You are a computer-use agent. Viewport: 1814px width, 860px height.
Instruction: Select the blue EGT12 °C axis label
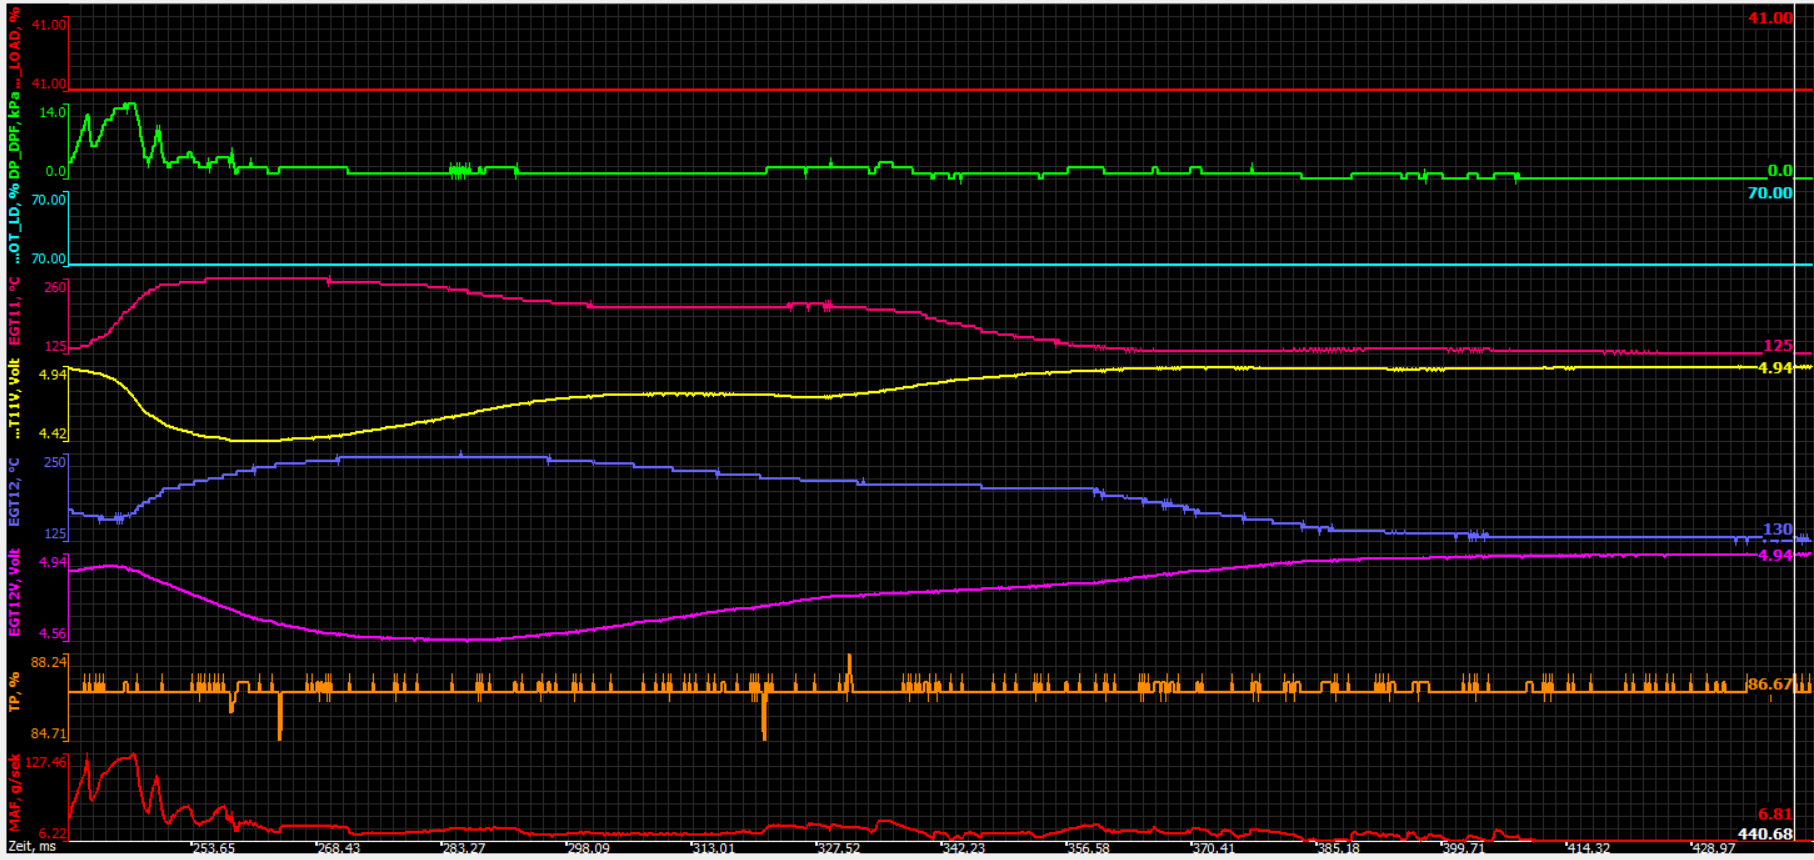pos(14,493)
